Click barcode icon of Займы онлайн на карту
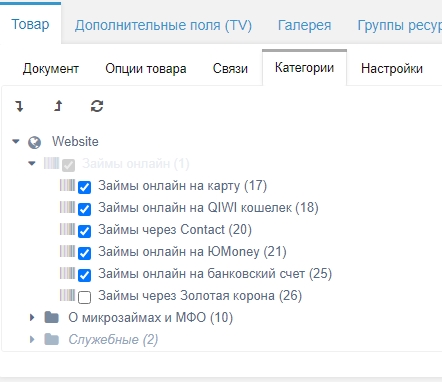 (67, 185)
